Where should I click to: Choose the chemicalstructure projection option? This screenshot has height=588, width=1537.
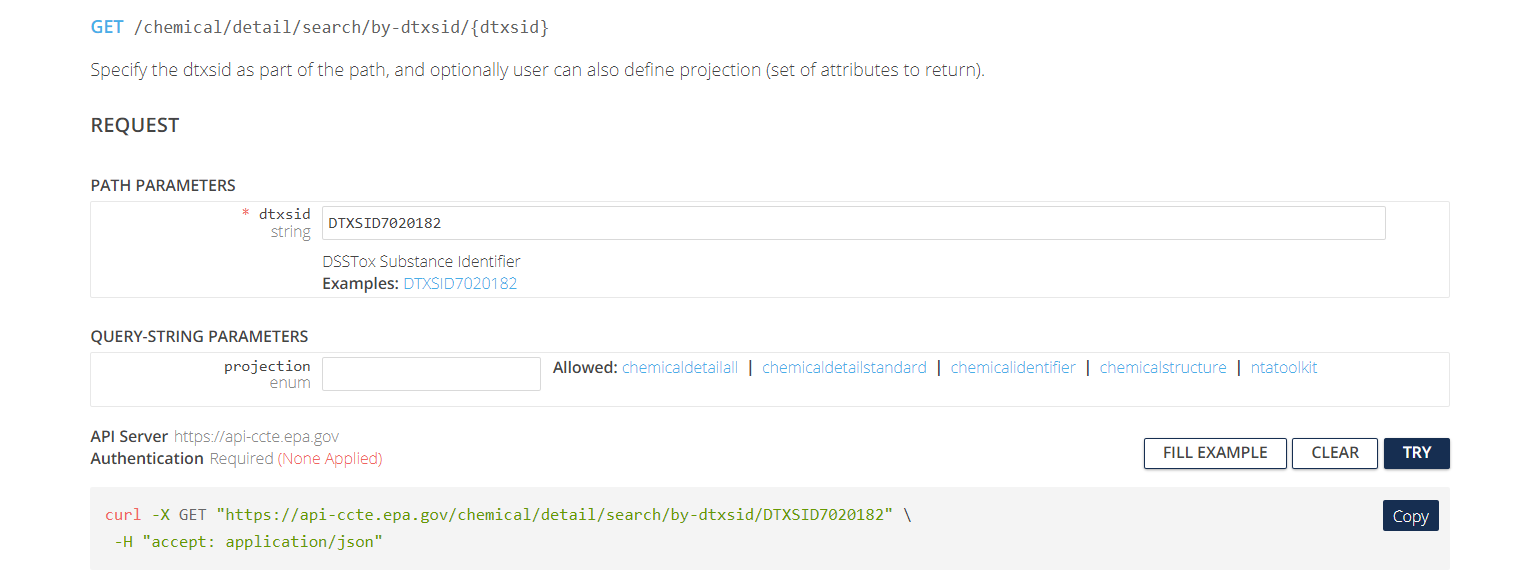[x=1163, y=368]
